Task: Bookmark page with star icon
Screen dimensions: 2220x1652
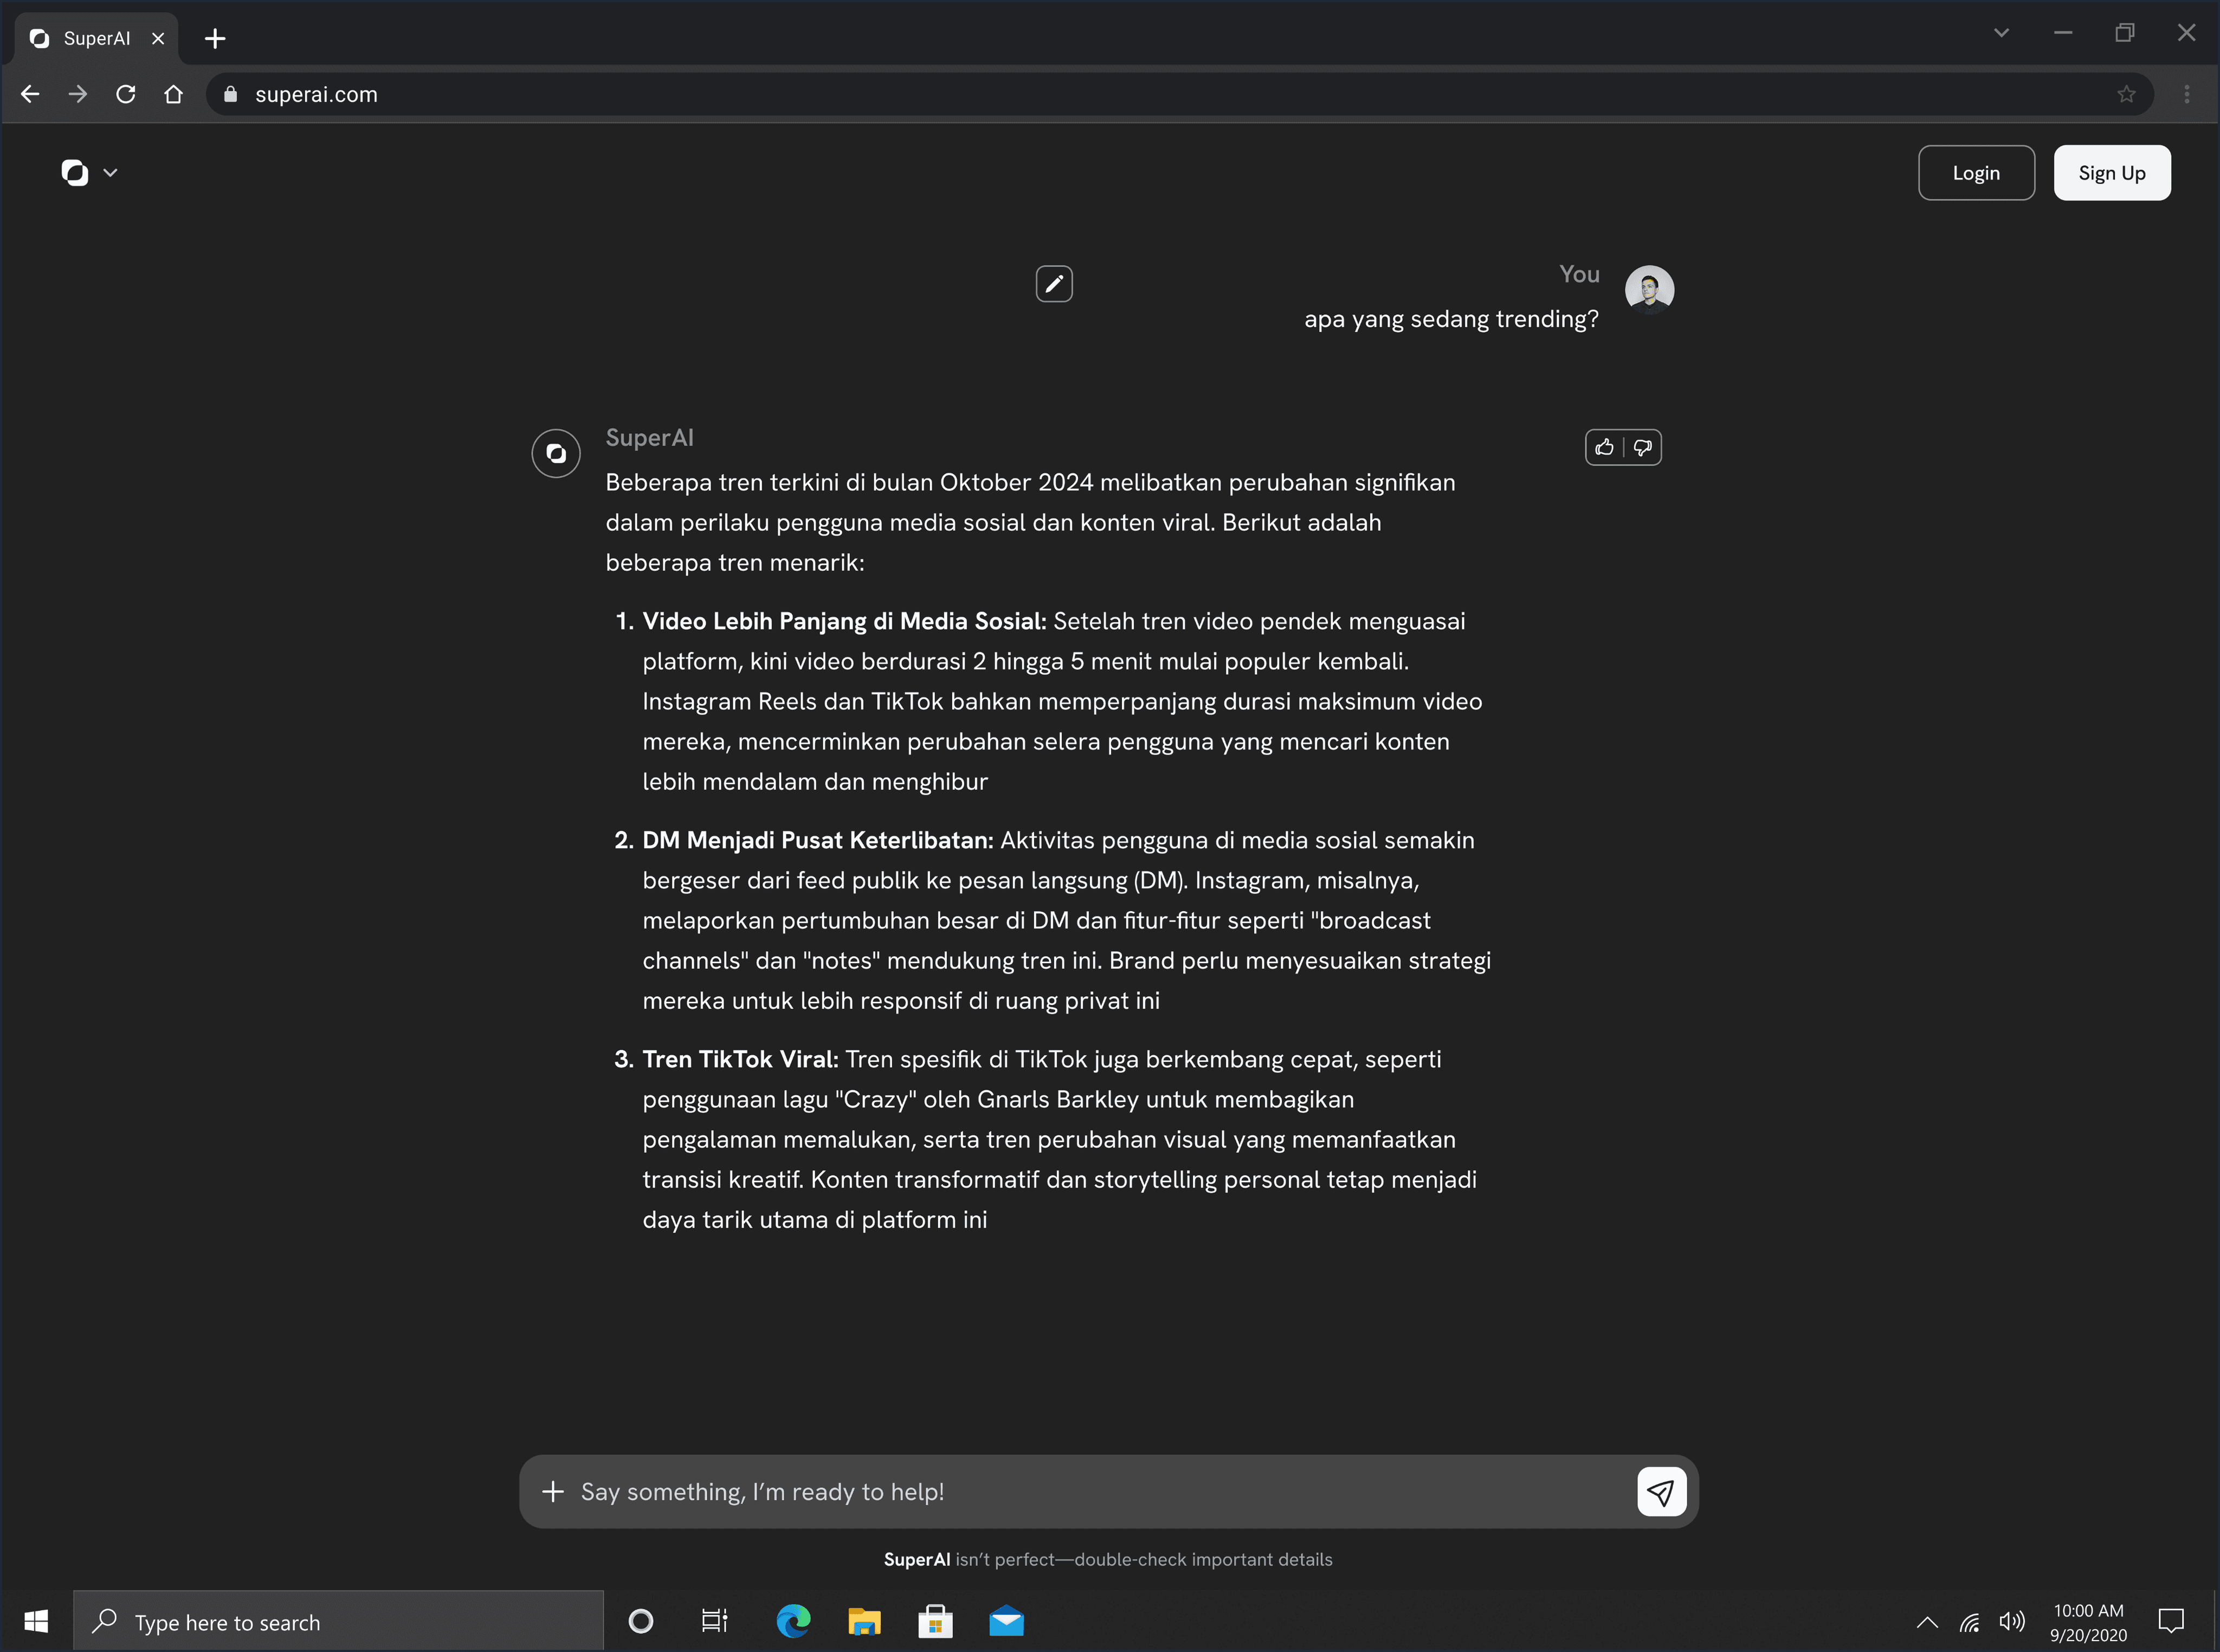Action: click(2126, 94)
